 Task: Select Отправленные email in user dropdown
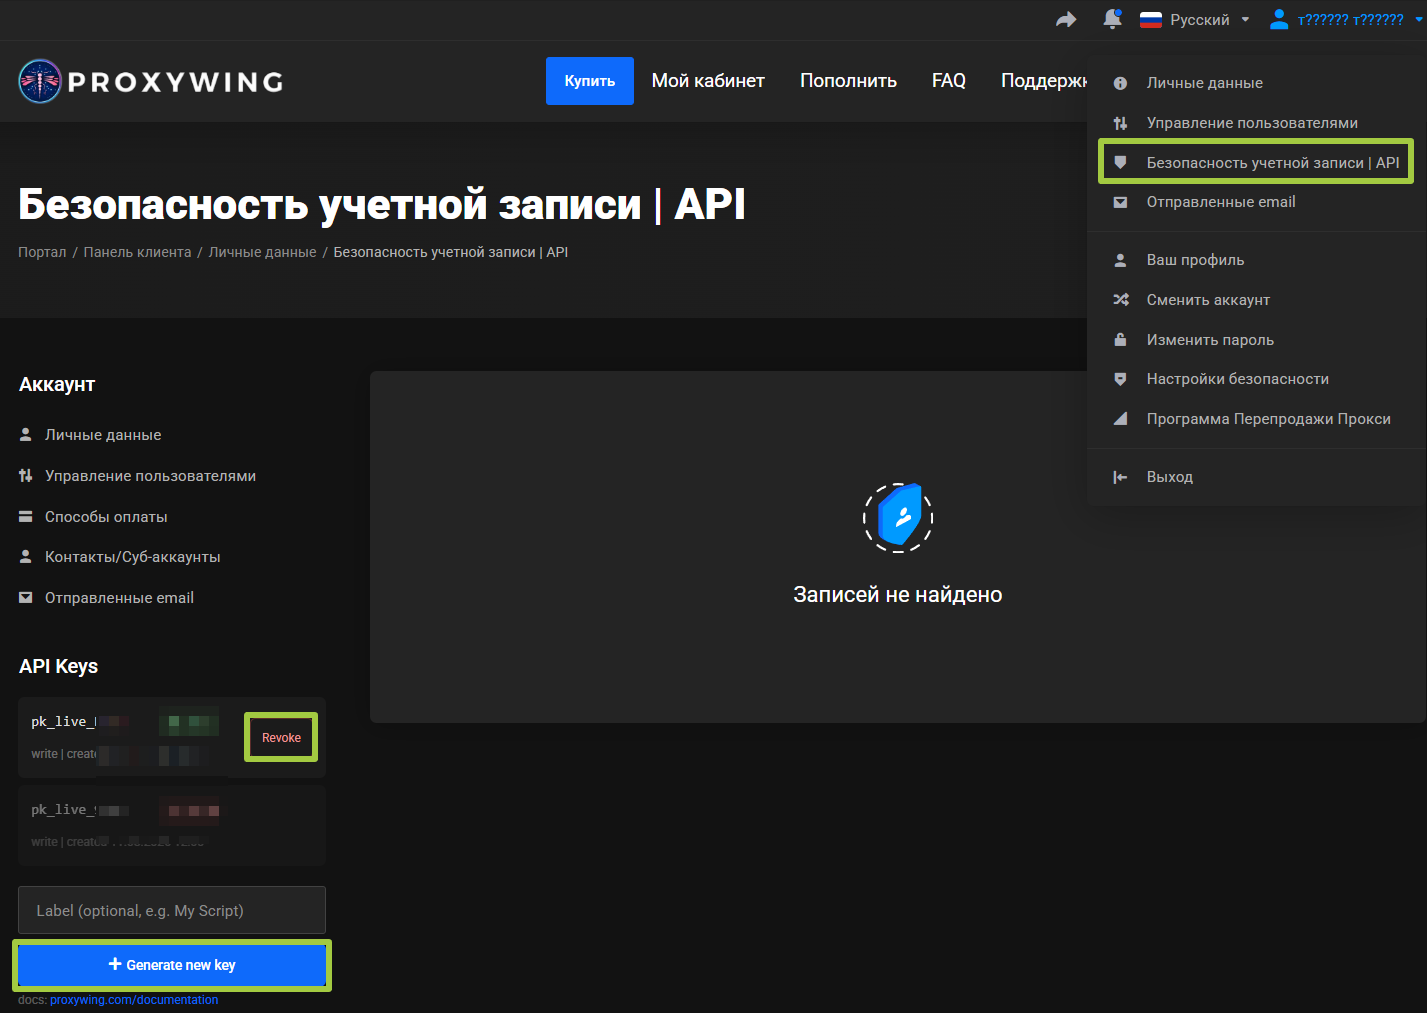pyautogui.click(x=1221, y=202)
